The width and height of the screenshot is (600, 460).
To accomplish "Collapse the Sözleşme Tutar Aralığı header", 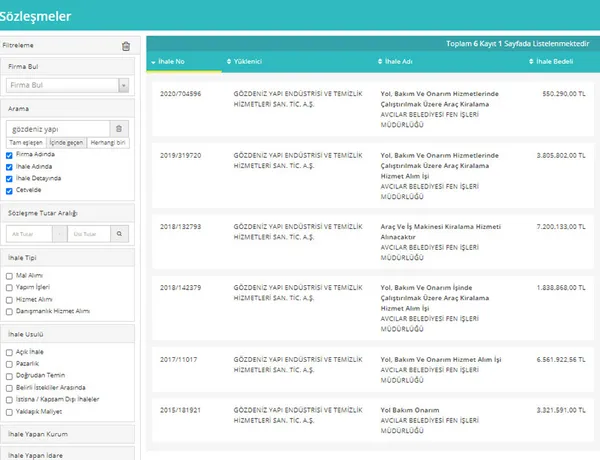I will pyautogui.click(x=67, y=213).
